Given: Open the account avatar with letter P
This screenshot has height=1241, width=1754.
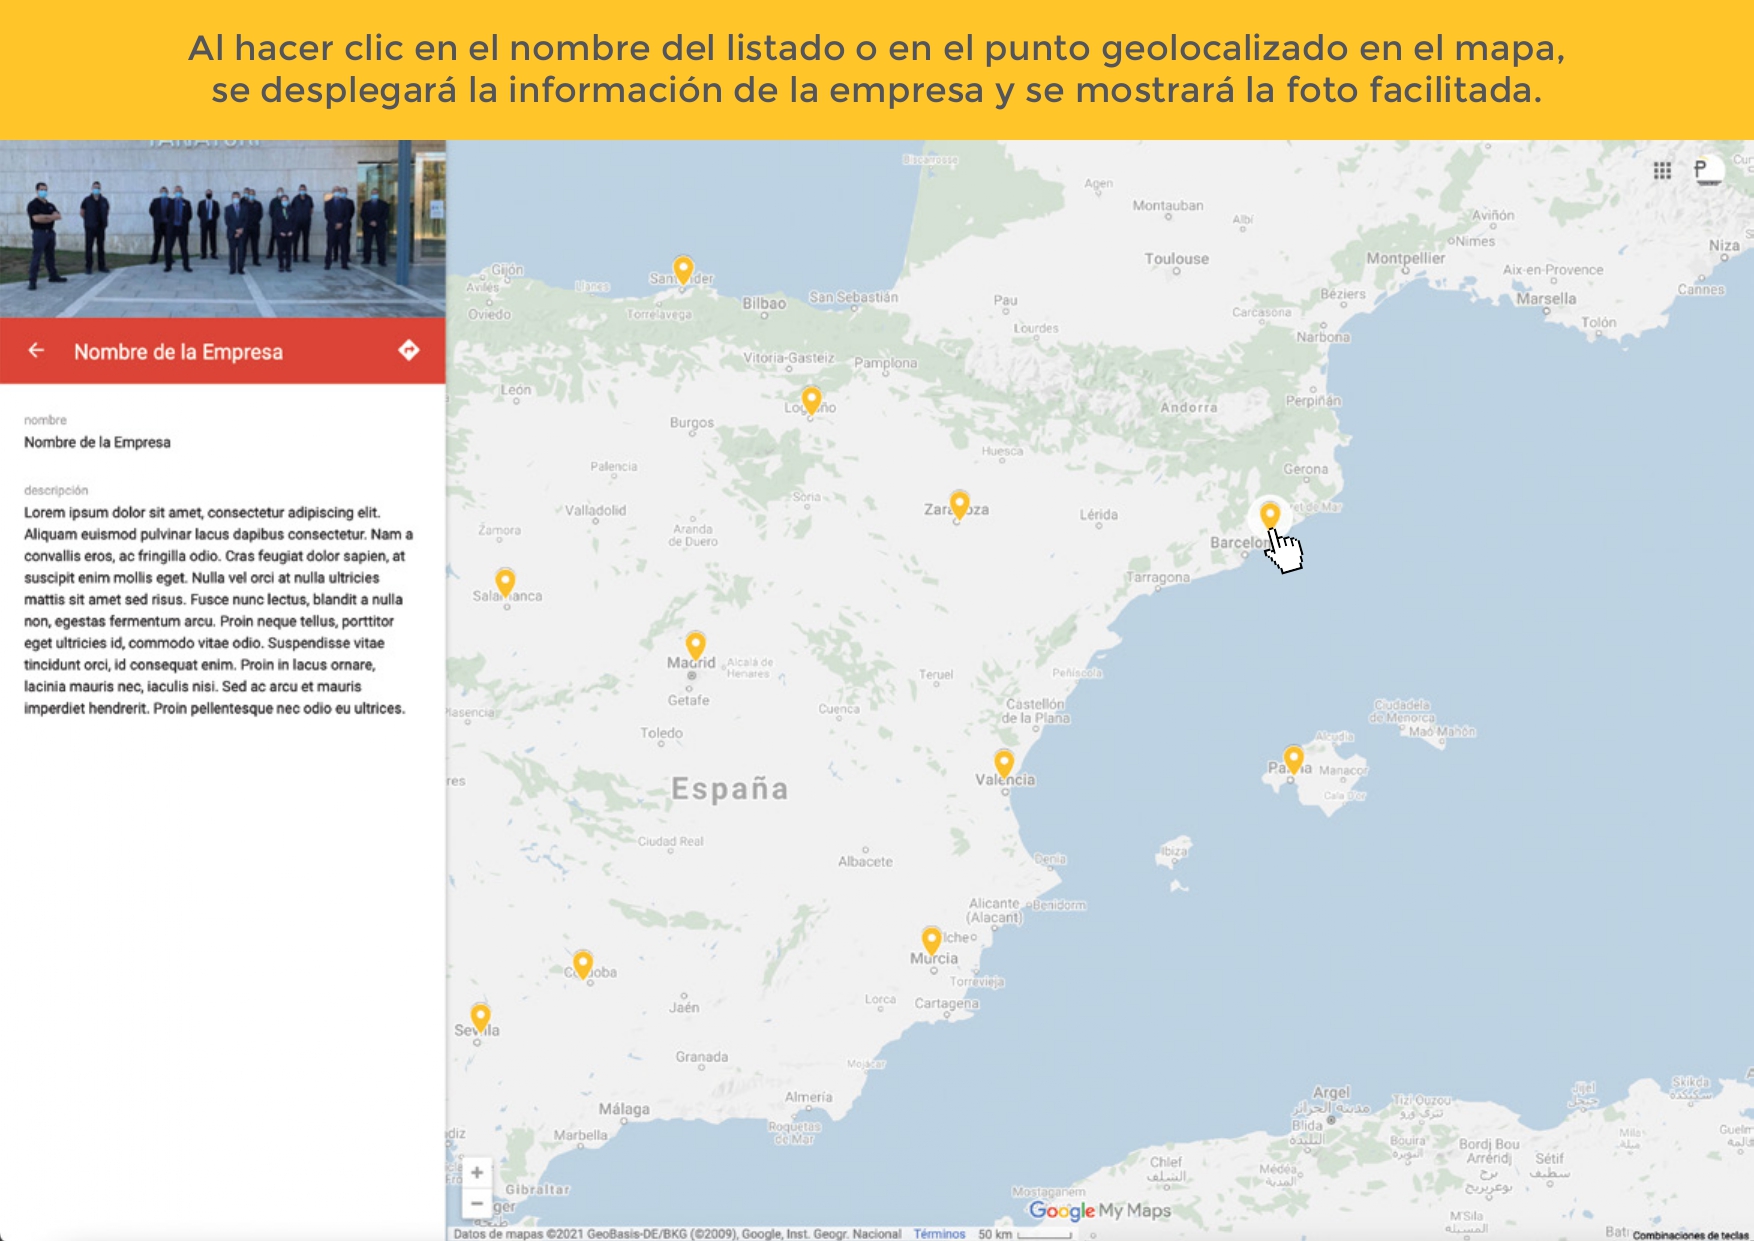Looking at the screenshot, I should [1707, 171].
